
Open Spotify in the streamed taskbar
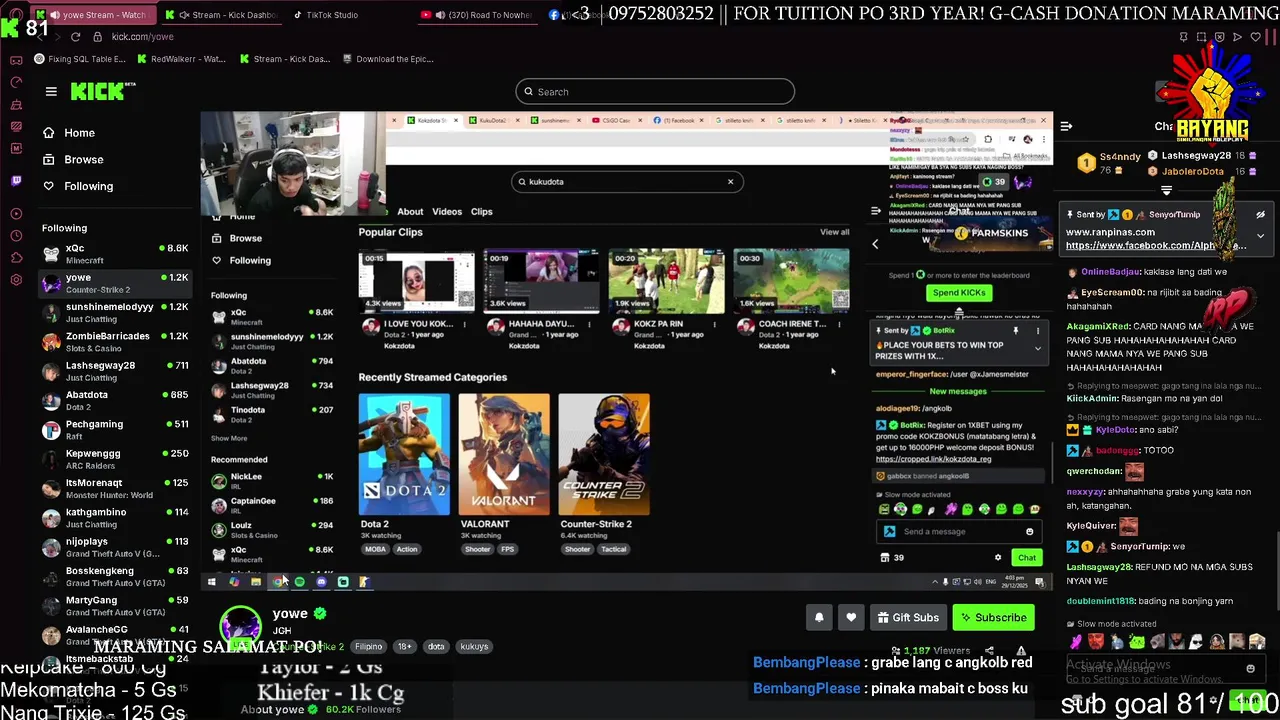pos(299,581)
